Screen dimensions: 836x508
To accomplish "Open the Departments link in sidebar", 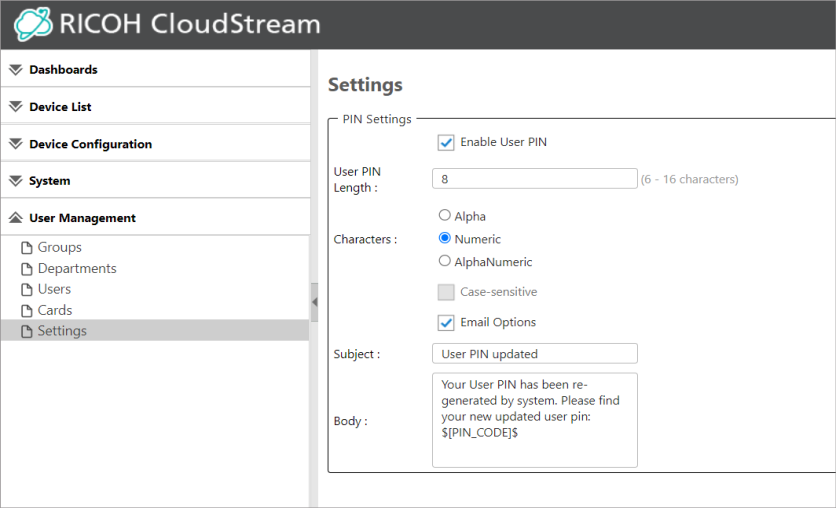I will 77,269.
